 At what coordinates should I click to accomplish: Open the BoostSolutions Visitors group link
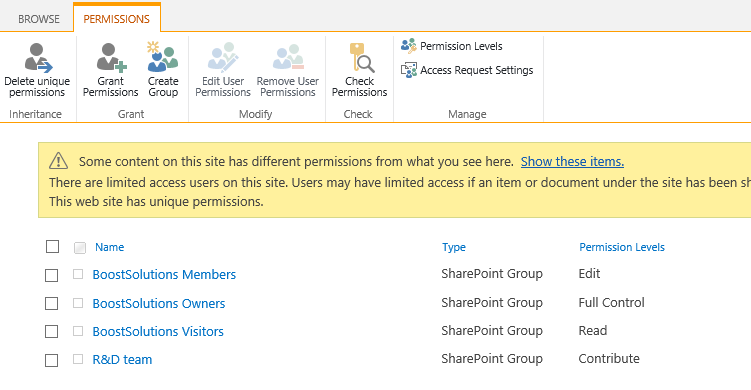pos(158,332)
